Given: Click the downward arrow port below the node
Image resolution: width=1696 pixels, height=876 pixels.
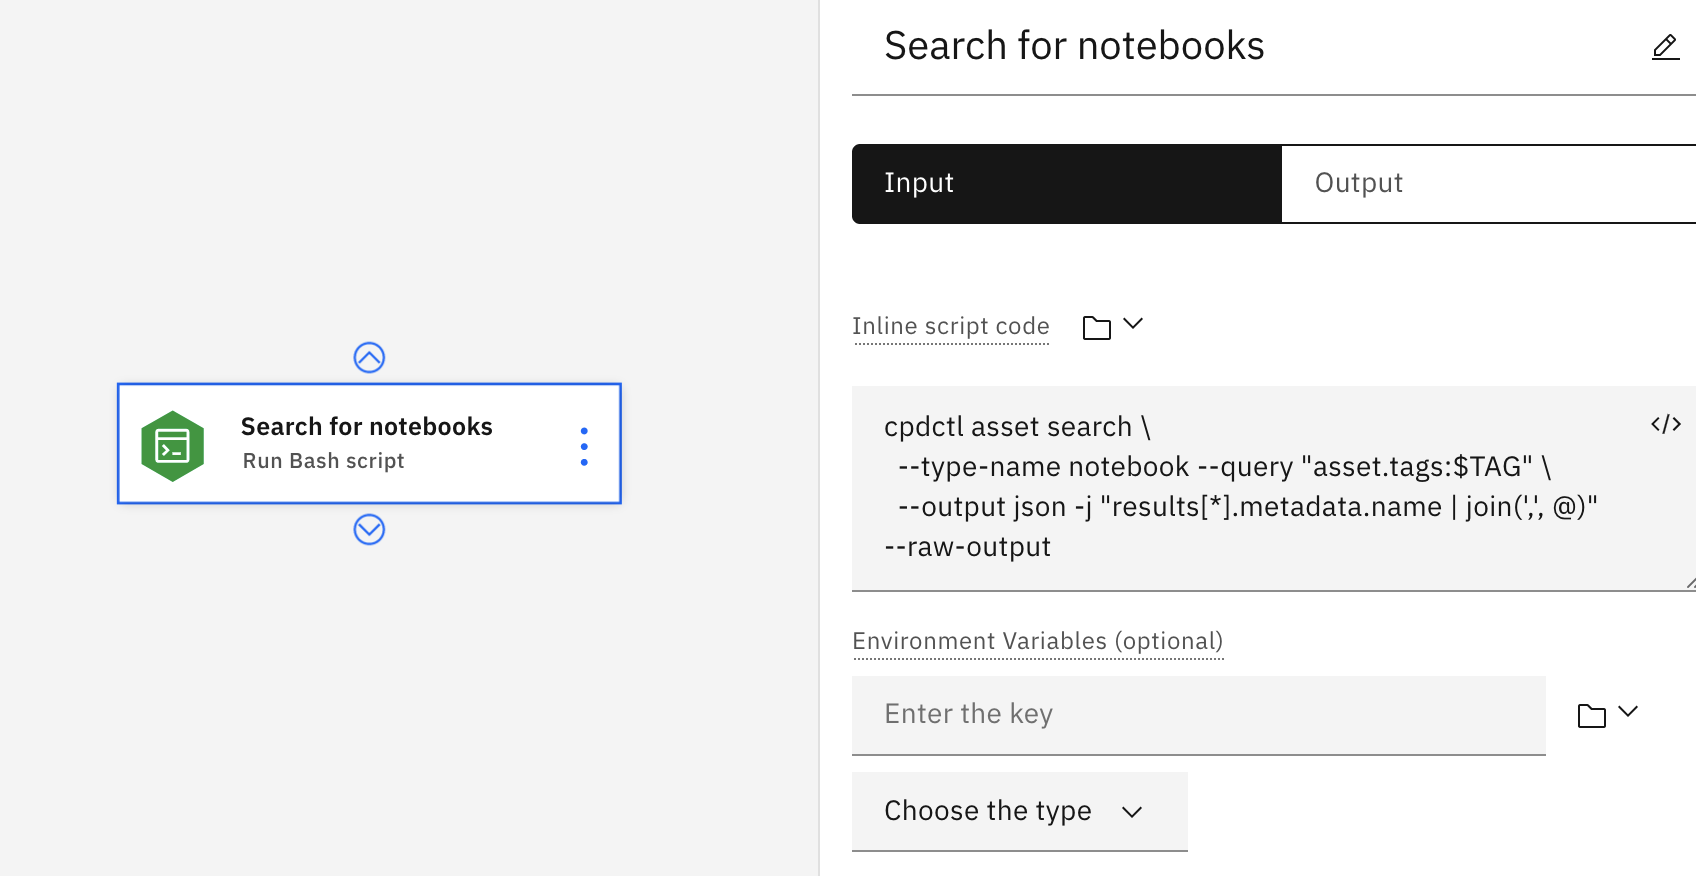Looking at the screenshot, I should pos(369,529).
